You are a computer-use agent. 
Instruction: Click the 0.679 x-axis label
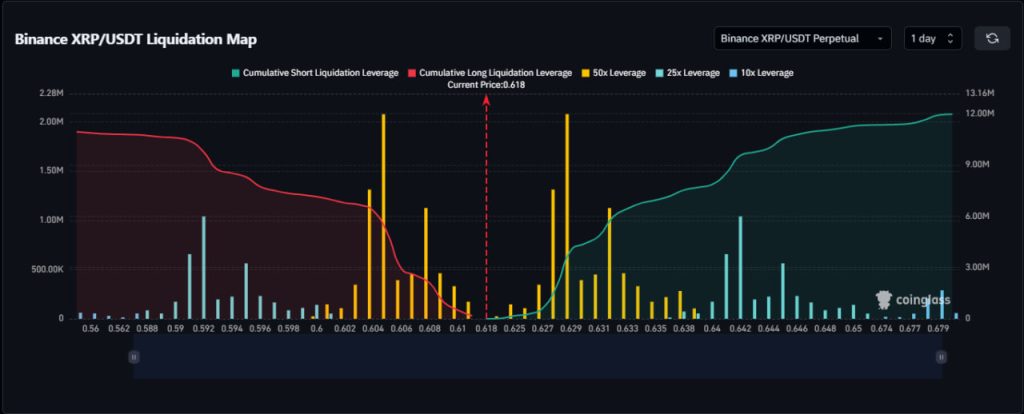pyautogui.click(x=940, y=329)
